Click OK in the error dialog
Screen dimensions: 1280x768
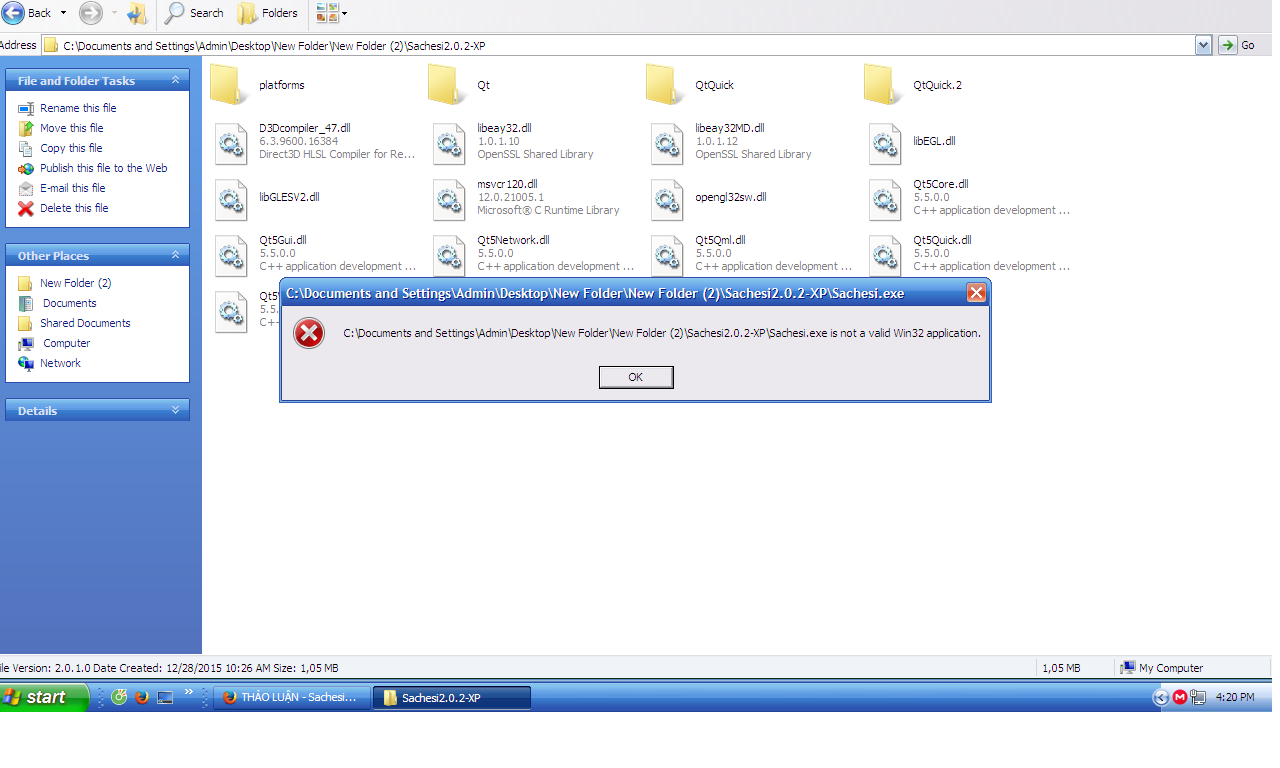(x=636, y=377)
